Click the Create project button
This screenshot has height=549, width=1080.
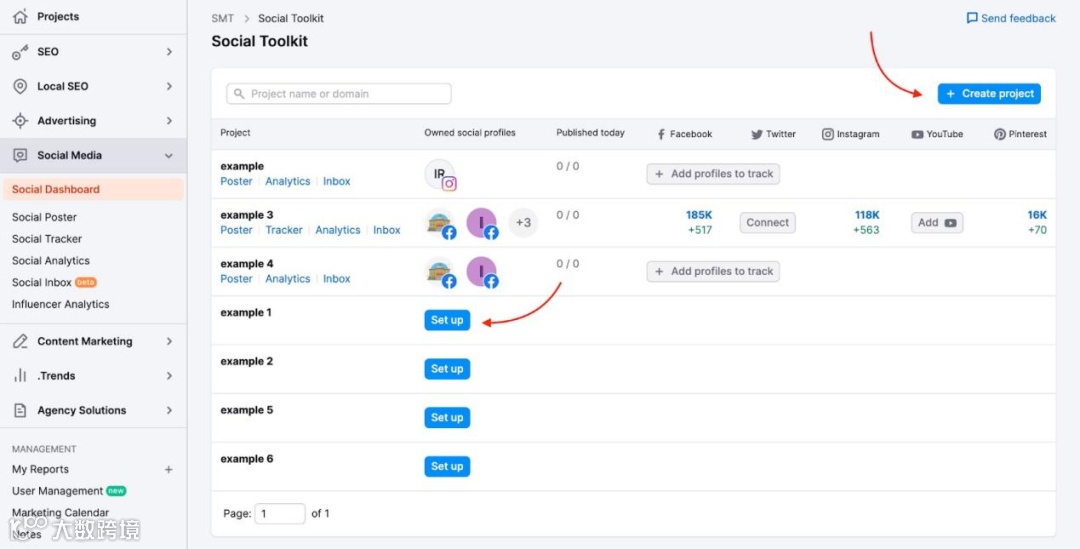989,94
